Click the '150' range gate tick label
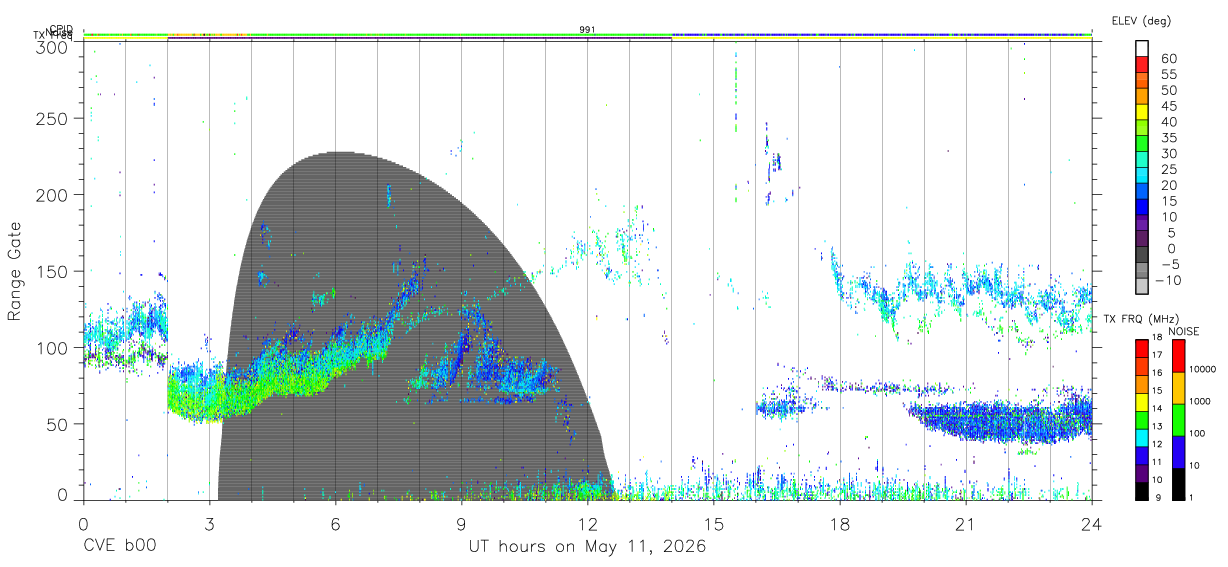 click(54, 271)
